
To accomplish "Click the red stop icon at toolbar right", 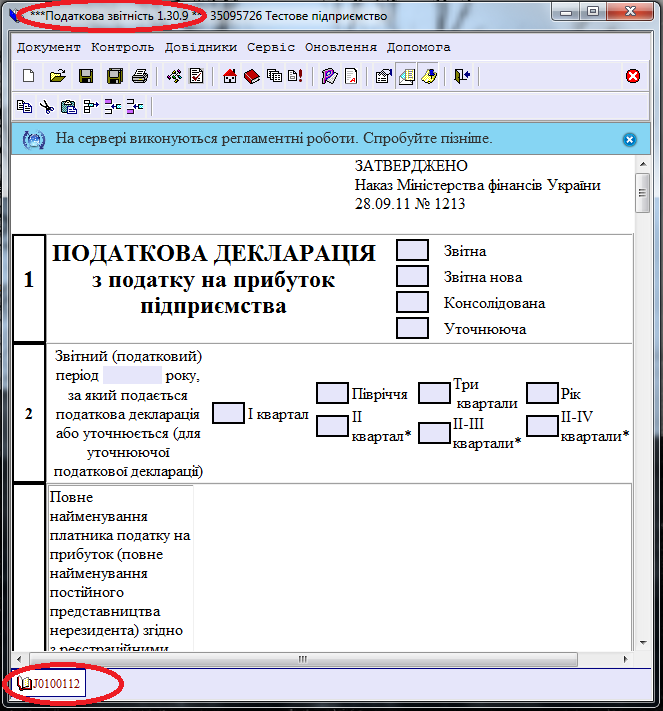I will 633,76.
